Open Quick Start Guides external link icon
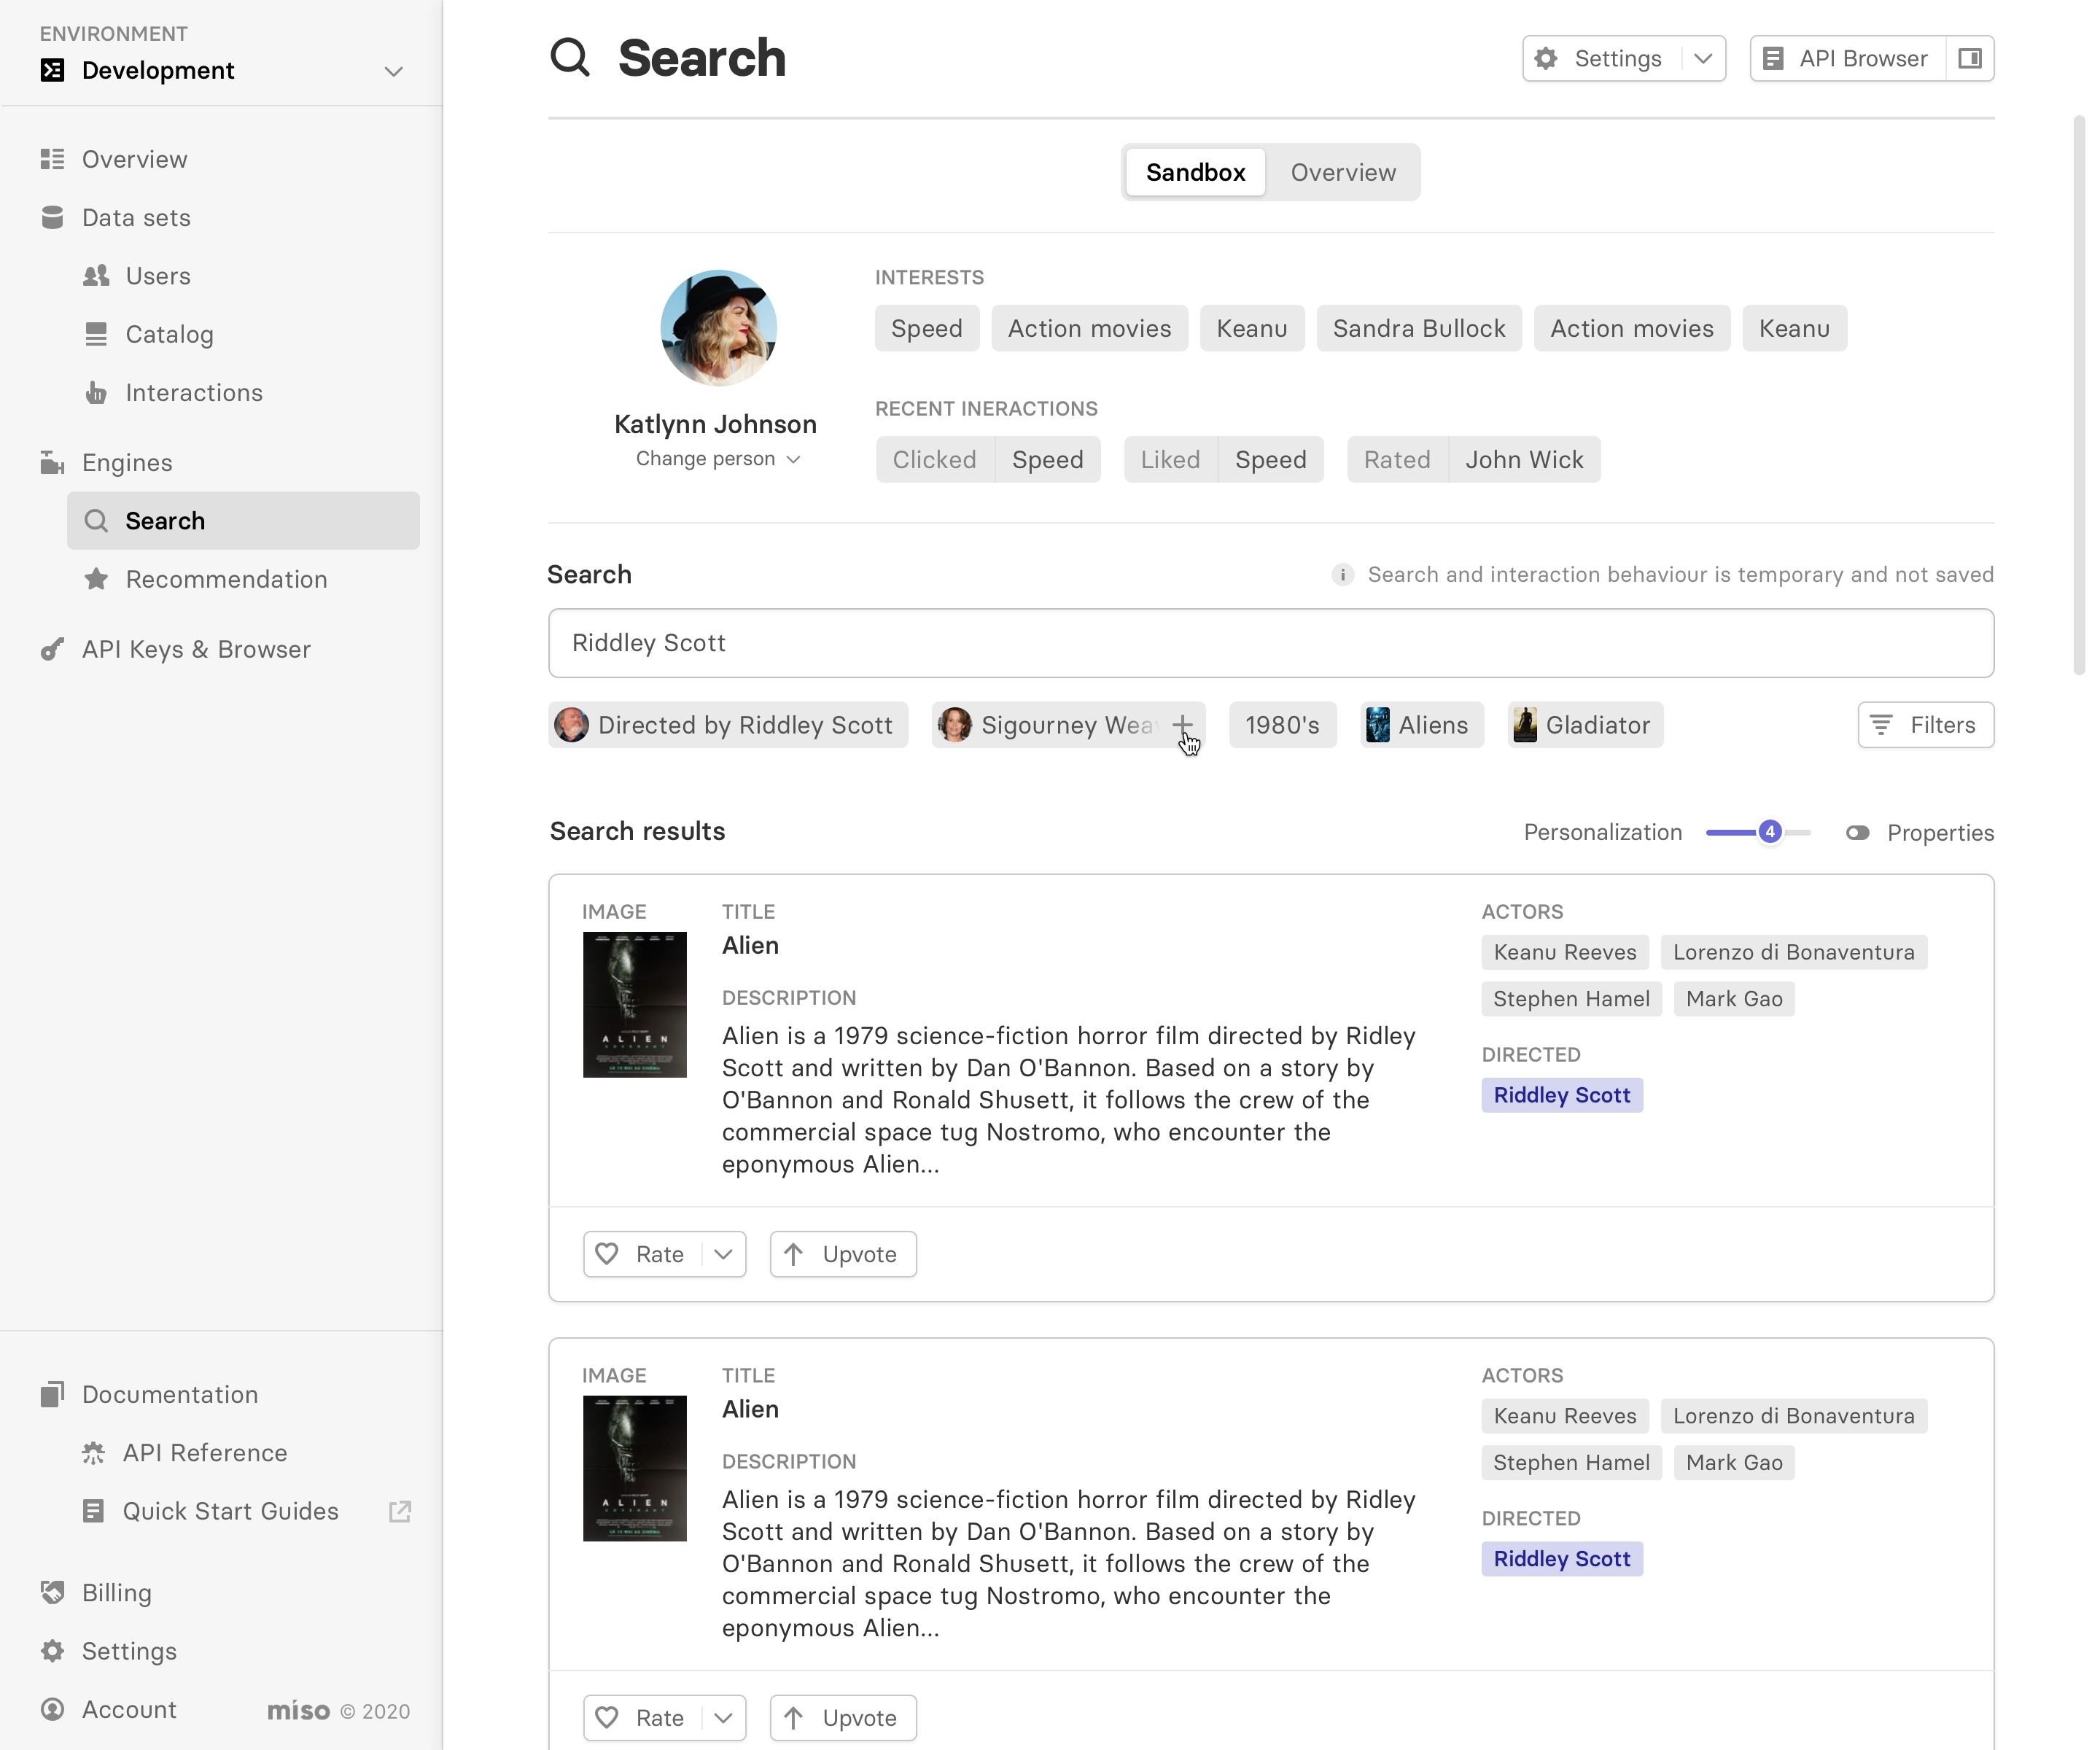2100x1750 pixels. (x=400, y=1511)
